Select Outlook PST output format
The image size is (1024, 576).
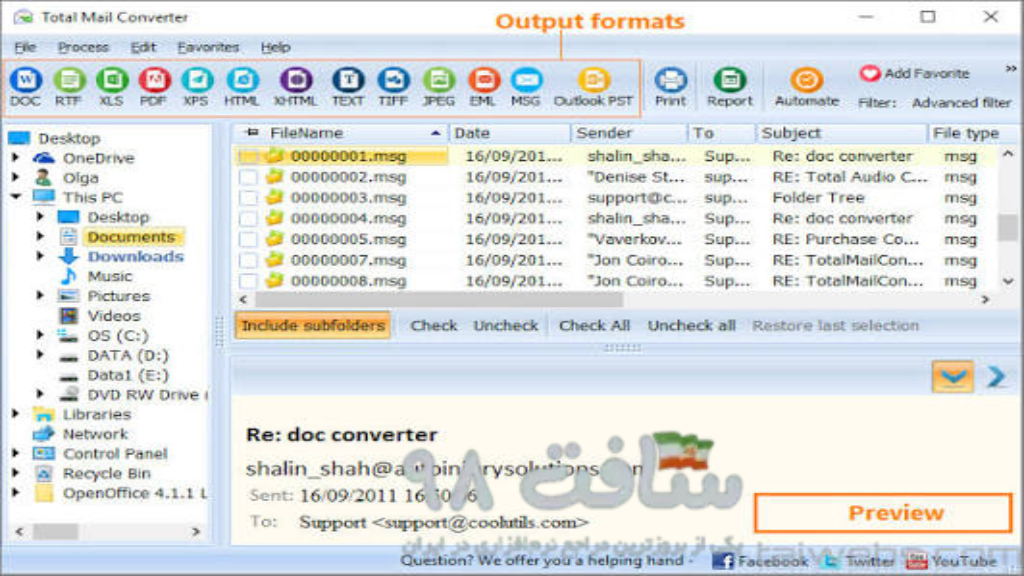593,87
